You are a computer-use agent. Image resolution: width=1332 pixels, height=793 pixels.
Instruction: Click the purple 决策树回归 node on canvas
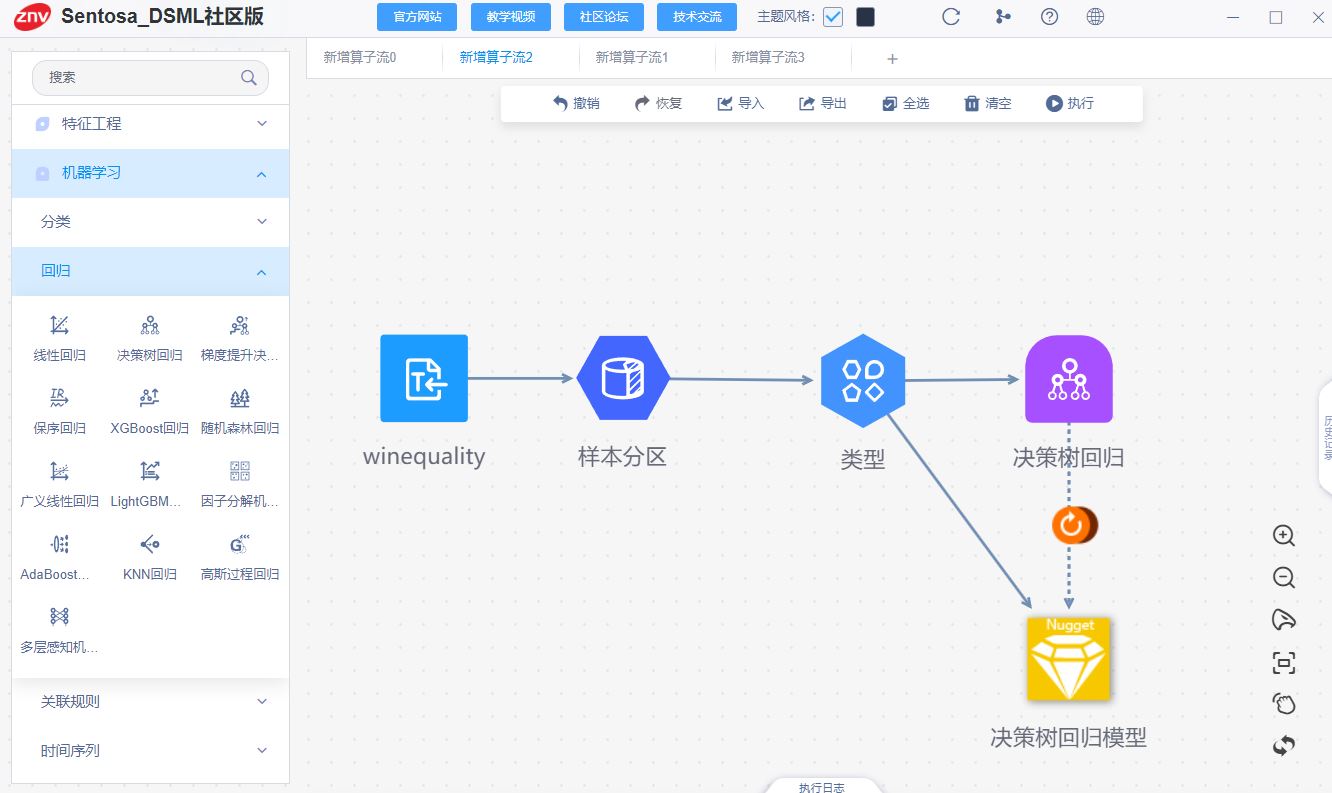(x=1069, y=379)
